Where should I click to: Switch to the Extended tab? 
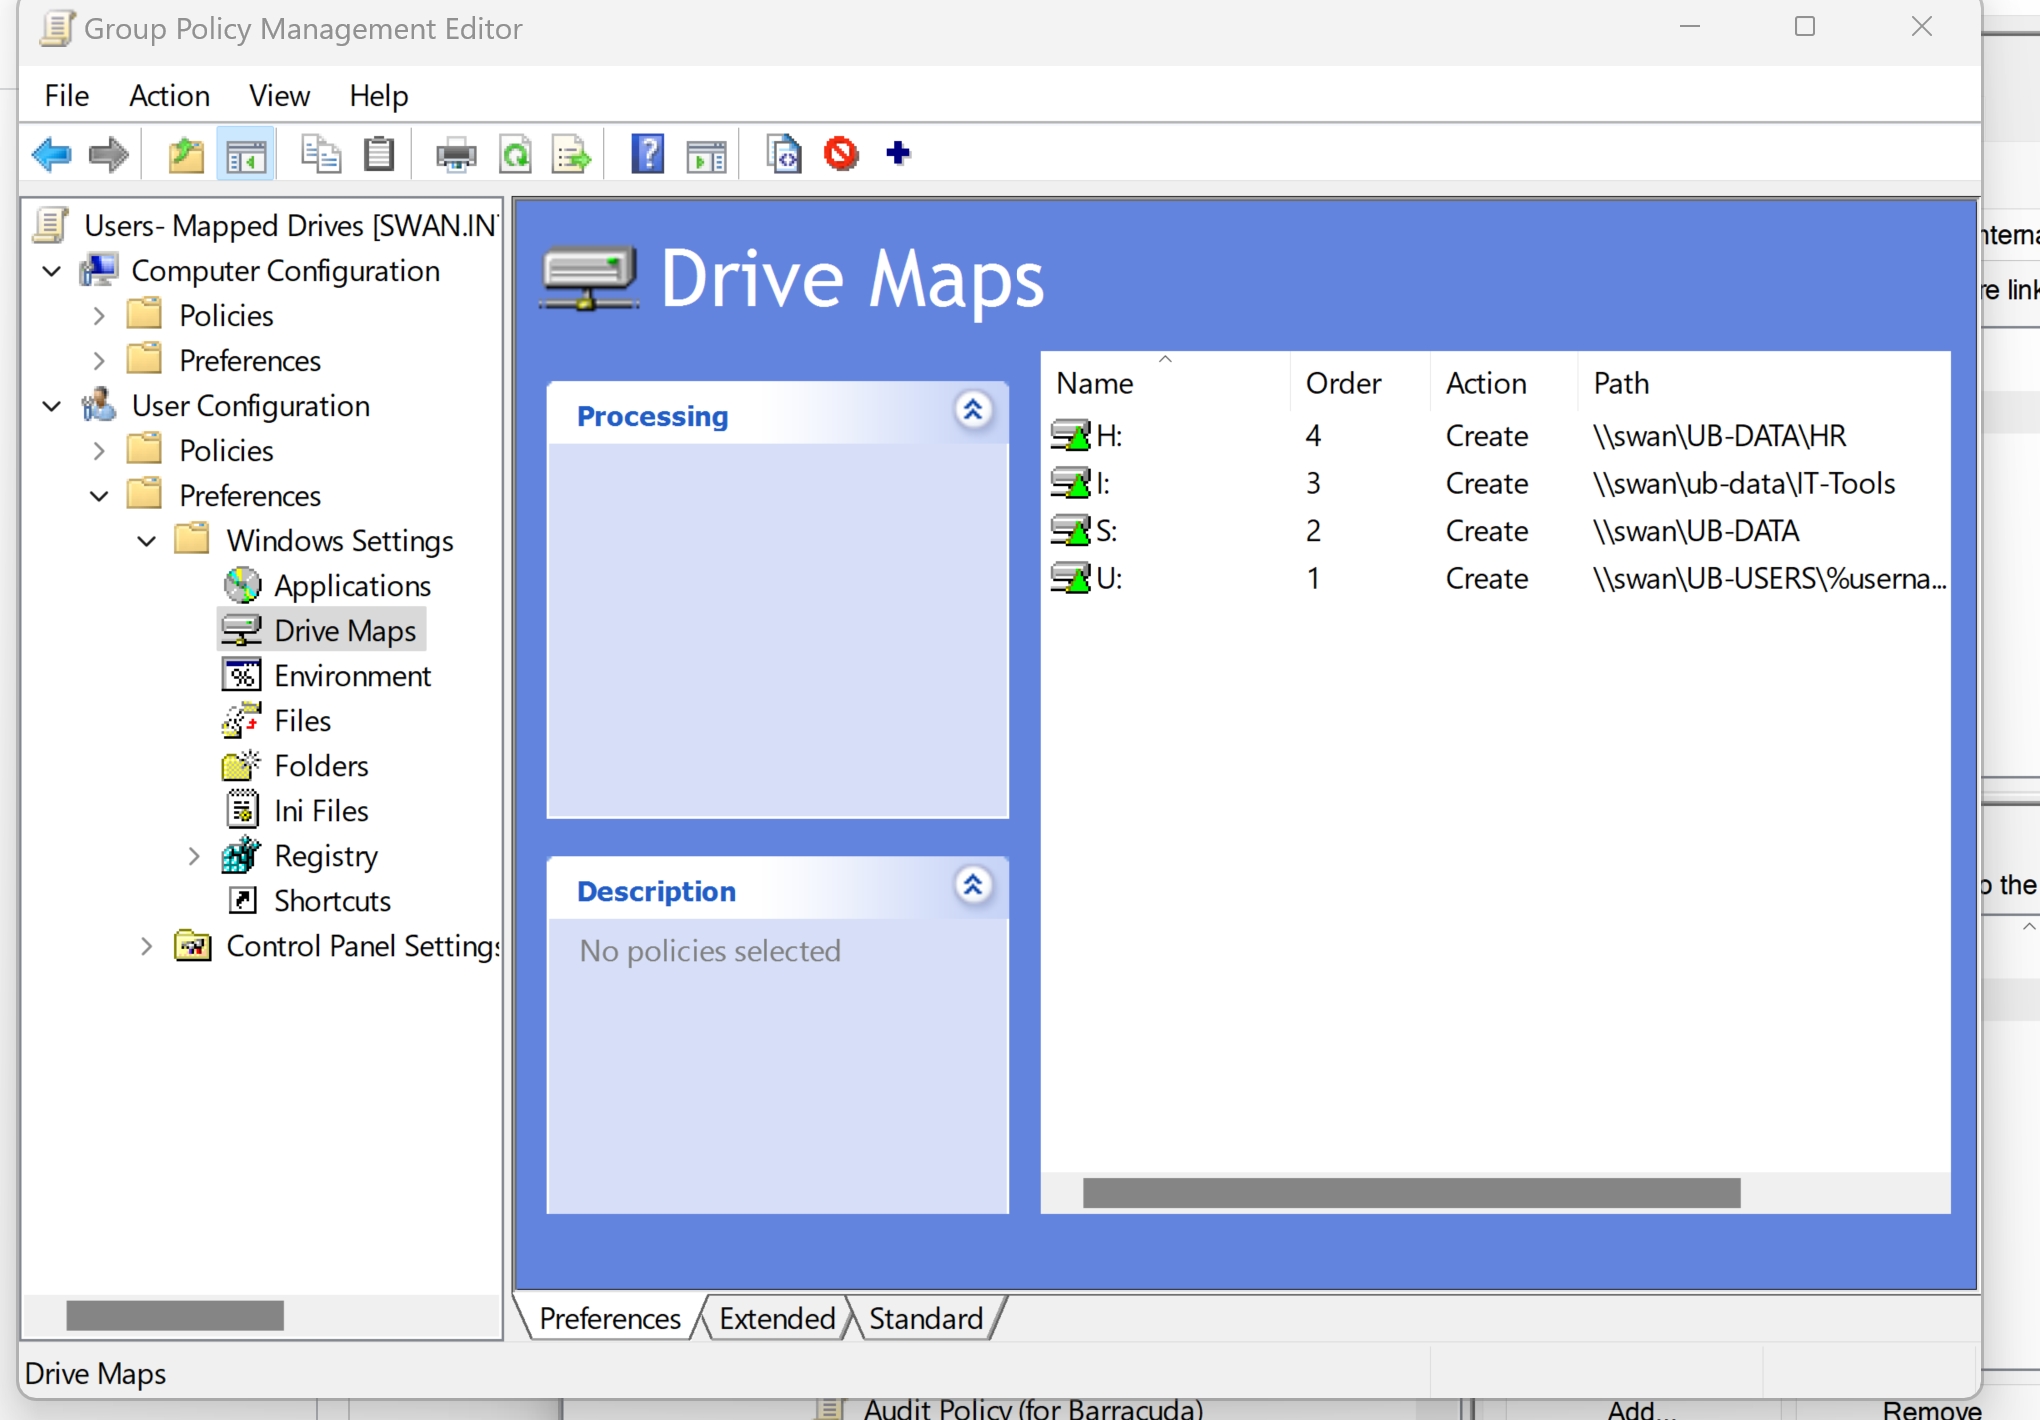(x=776, y=1319)
